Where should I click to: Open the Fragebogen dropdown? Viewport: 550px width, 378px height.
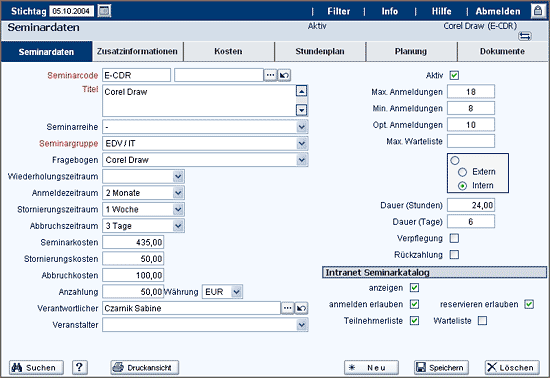coord(302,160)
